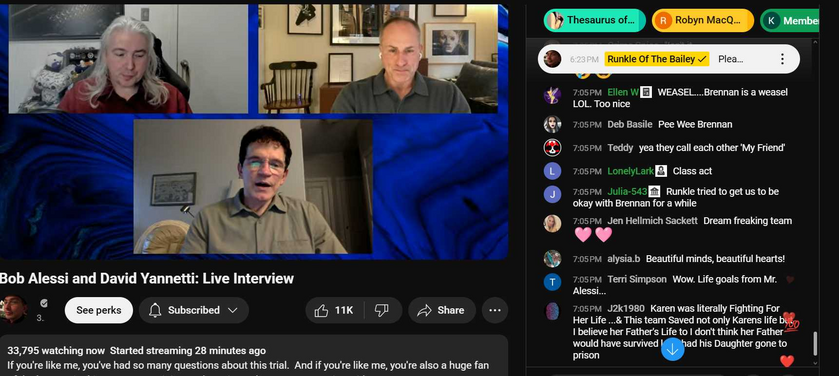
Task: Open pinned message three-dot options
Action: click(782, 59)
